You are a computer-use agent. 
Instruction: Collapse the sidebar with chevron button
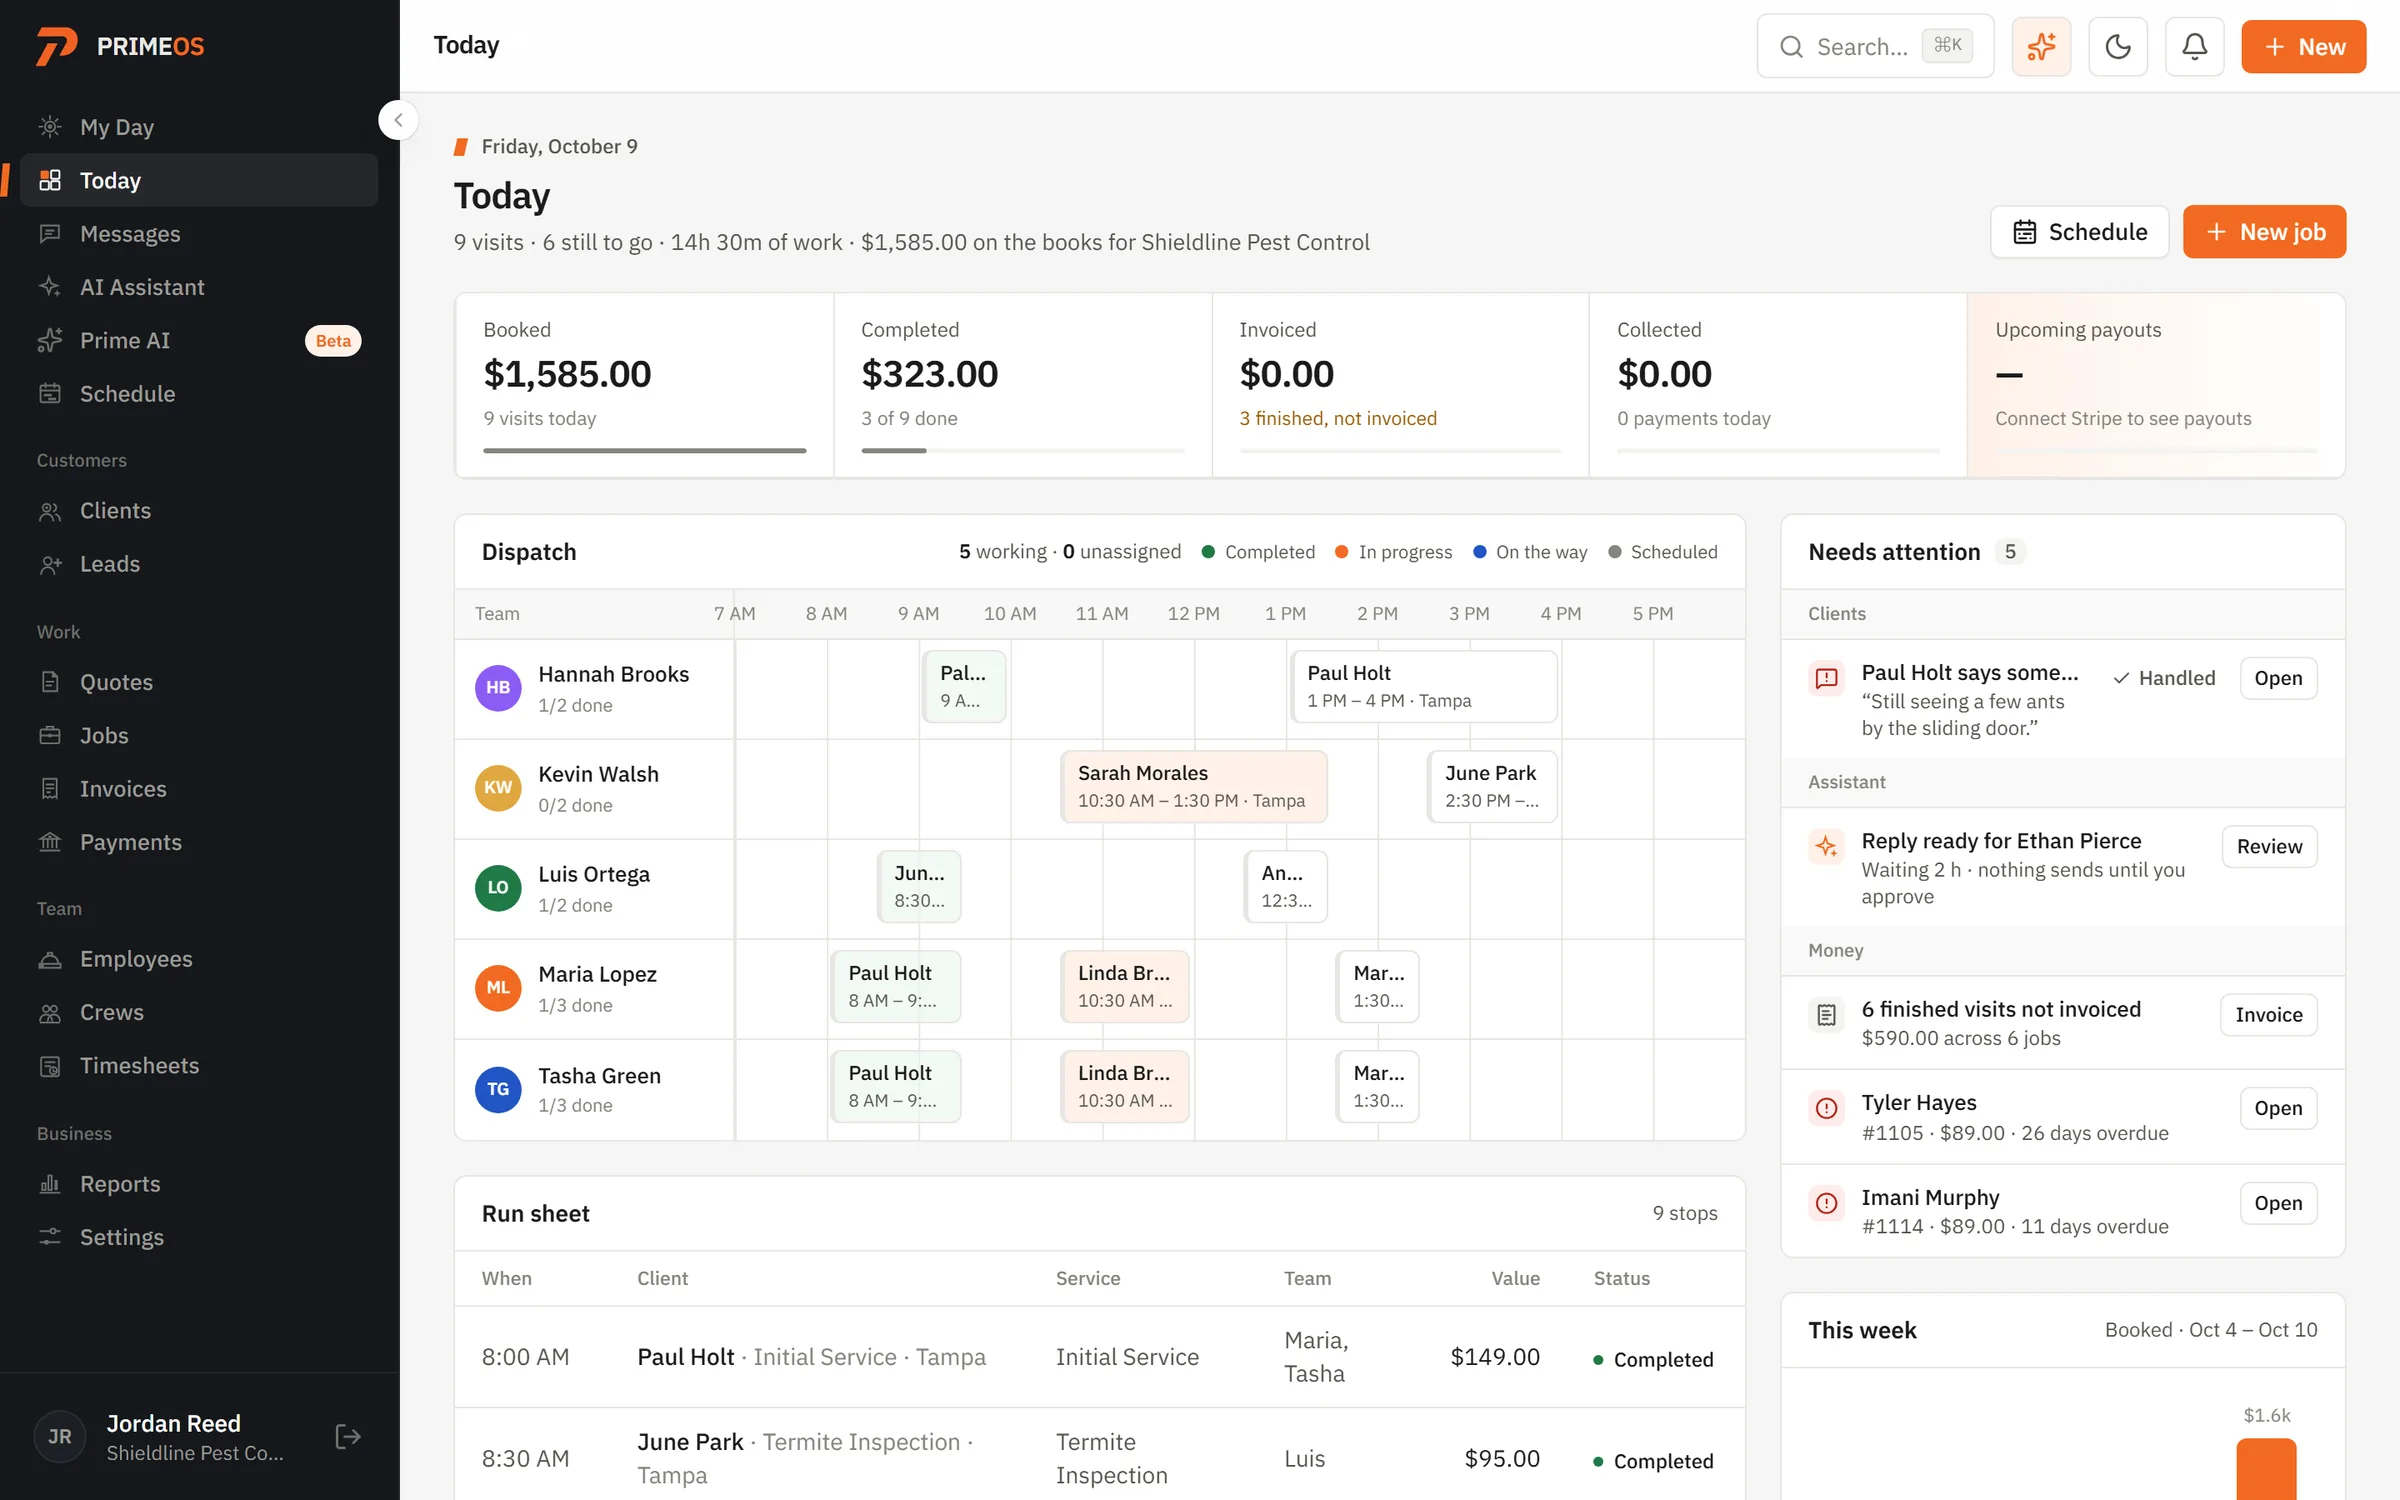pos(398,120)
